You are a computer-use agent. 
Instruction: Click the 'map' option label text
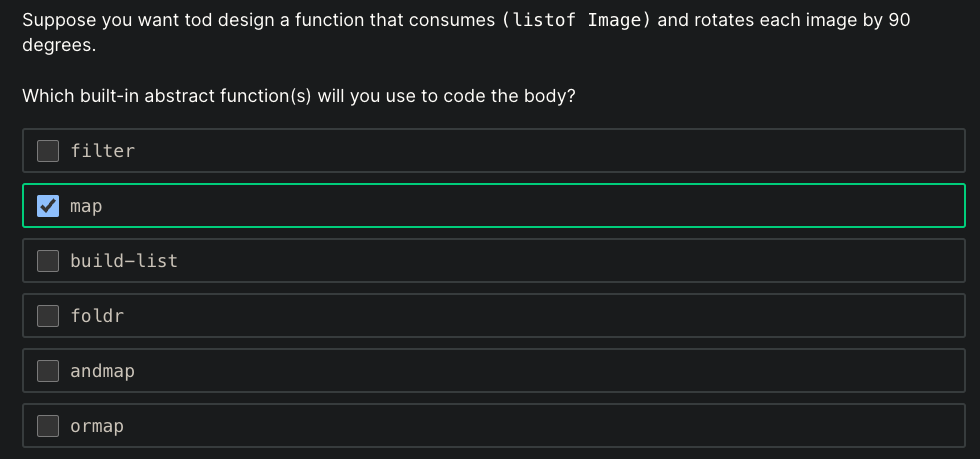tap(86, 206)
